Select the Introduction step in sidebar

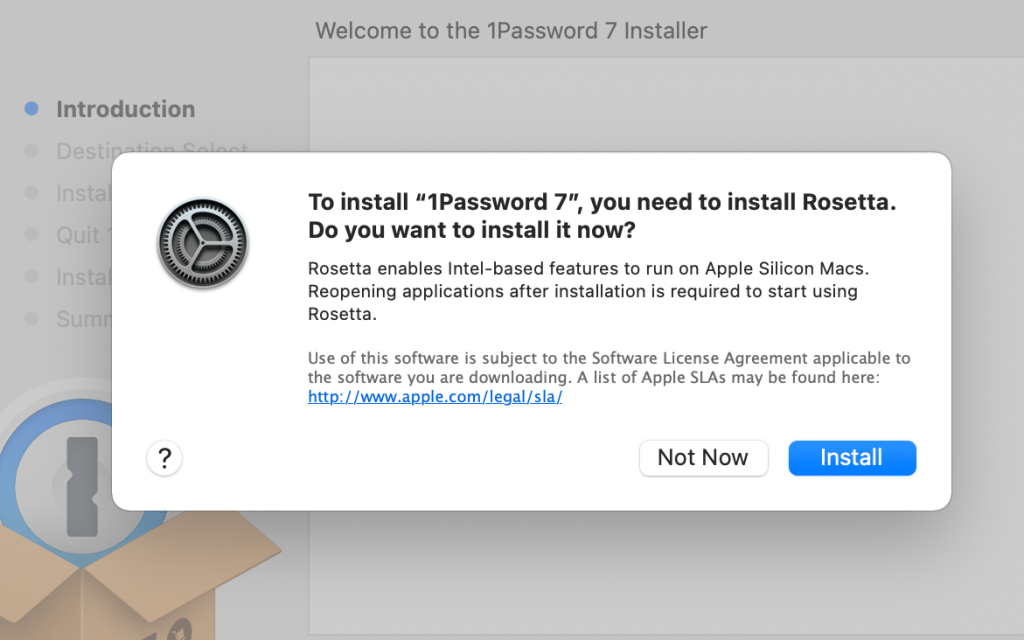click(125, 109)
